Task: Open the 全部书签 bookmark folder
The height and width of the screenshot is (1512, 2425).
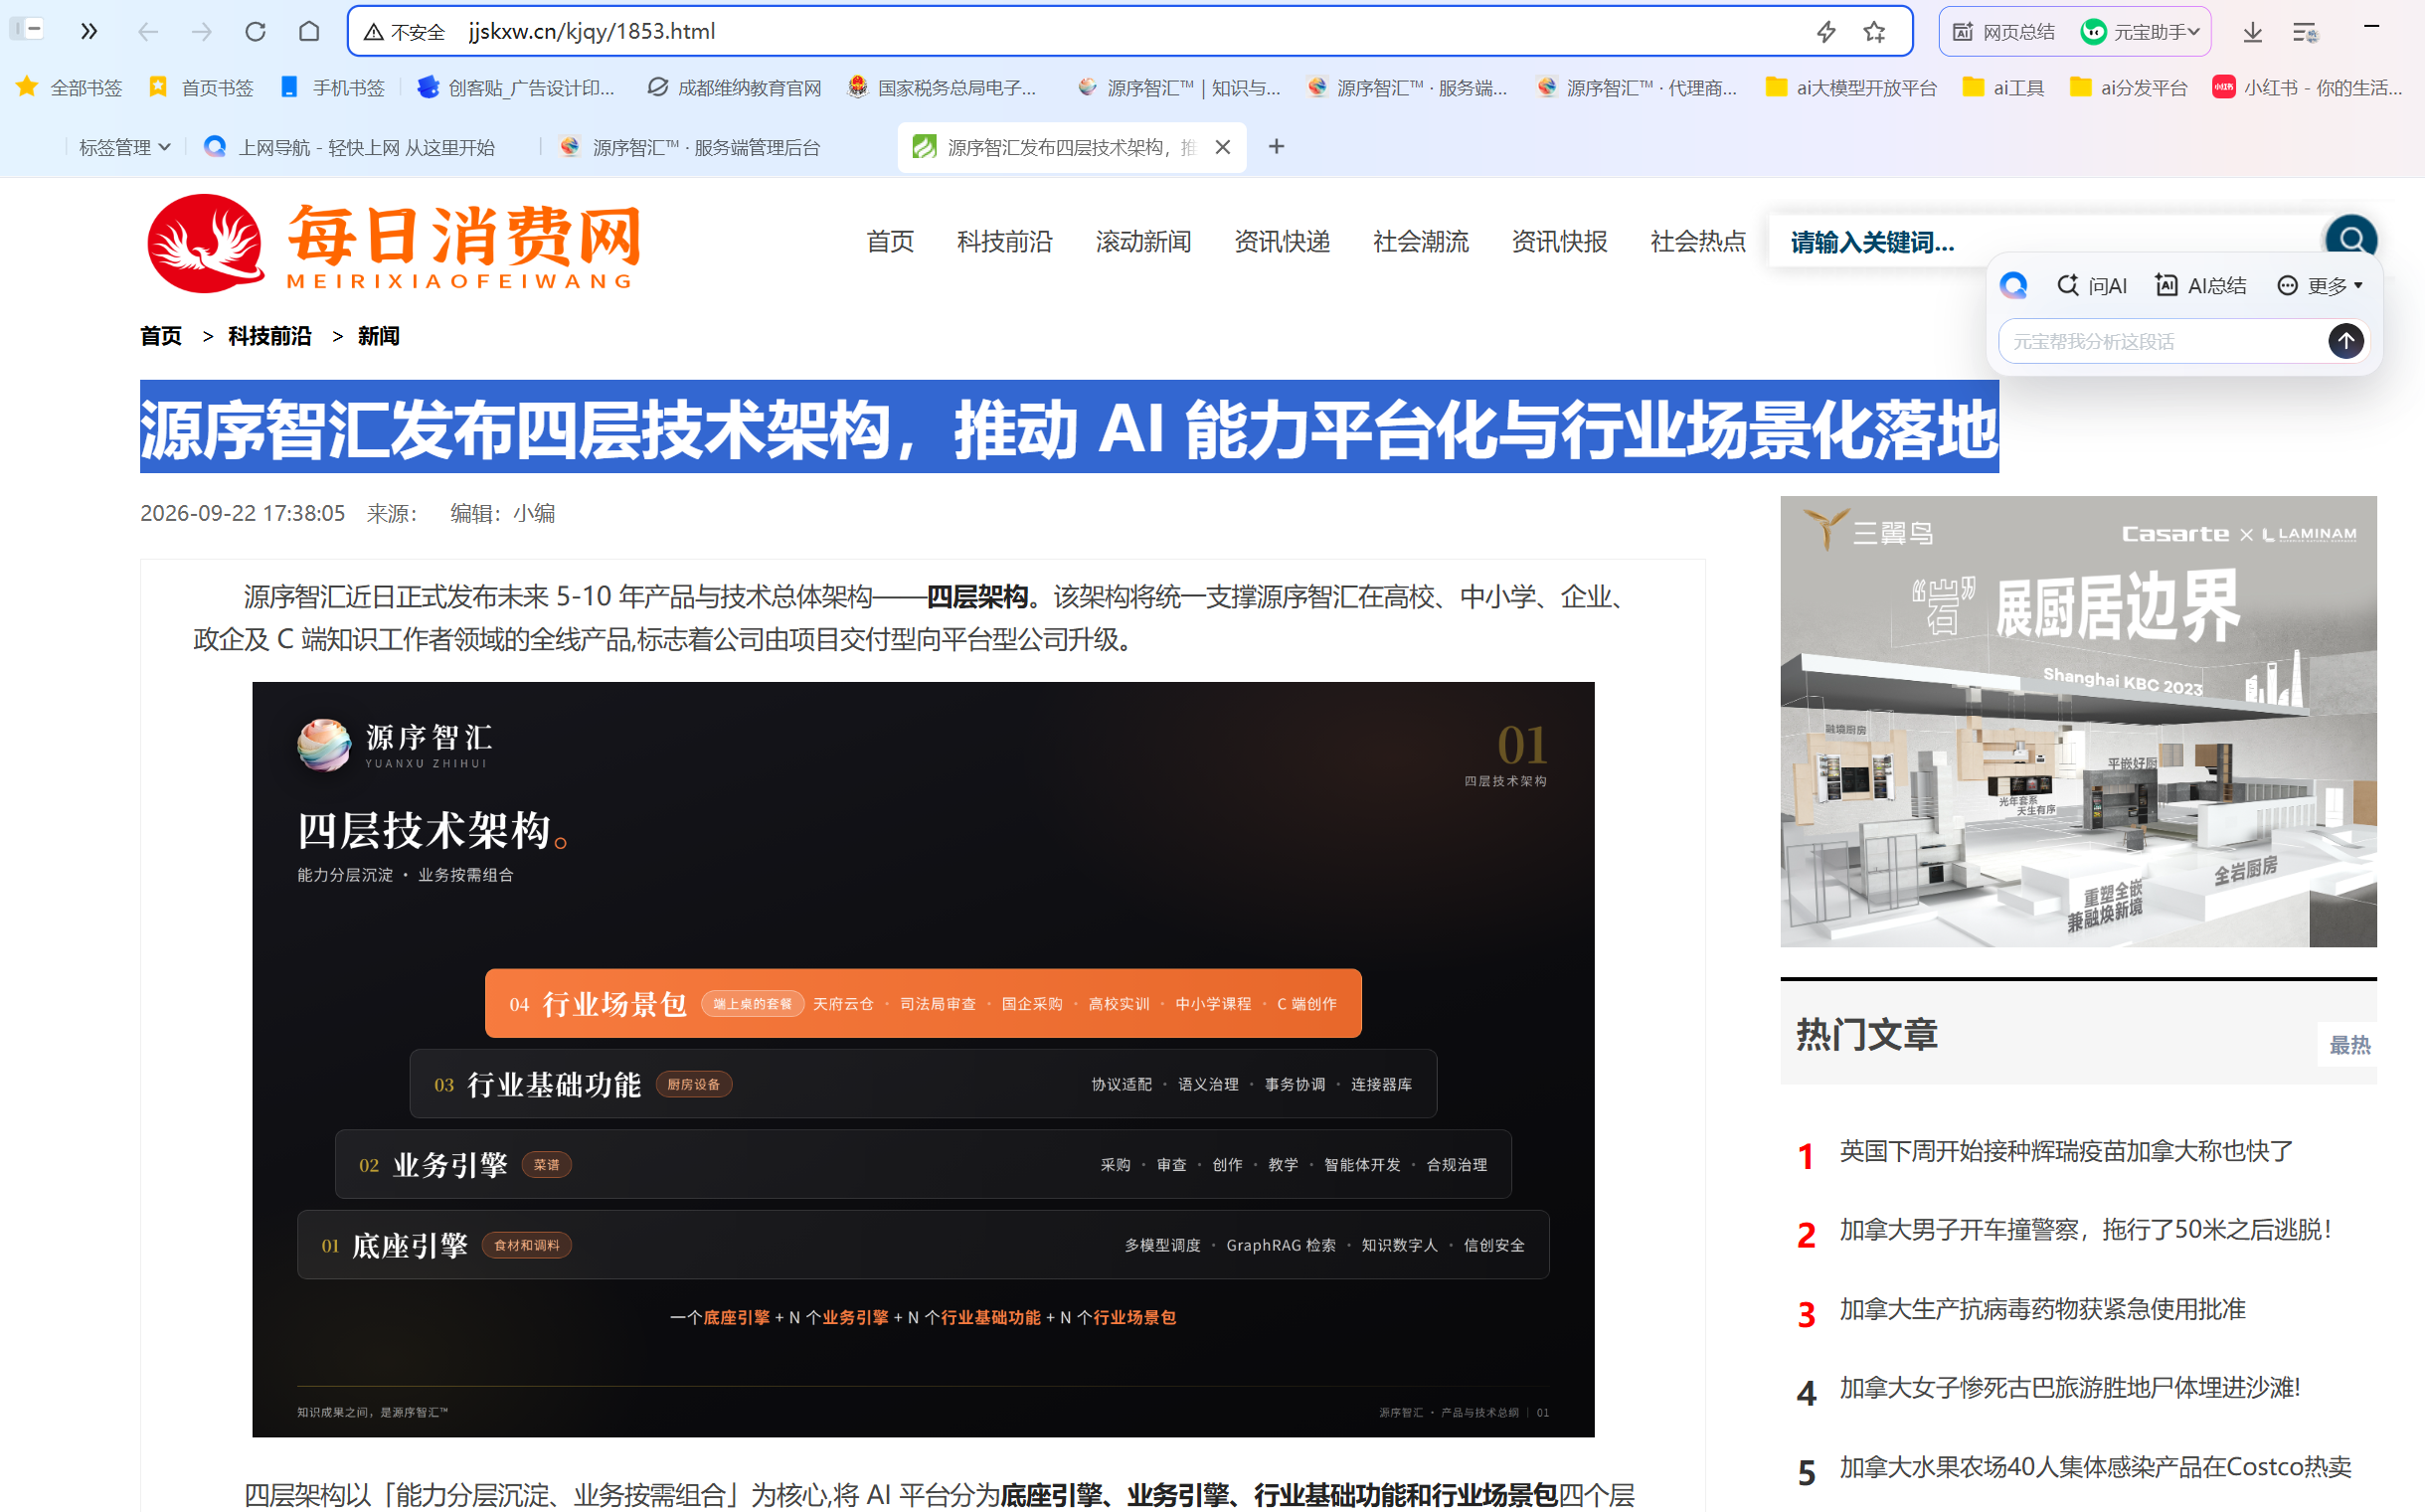Action: point(69,87)
